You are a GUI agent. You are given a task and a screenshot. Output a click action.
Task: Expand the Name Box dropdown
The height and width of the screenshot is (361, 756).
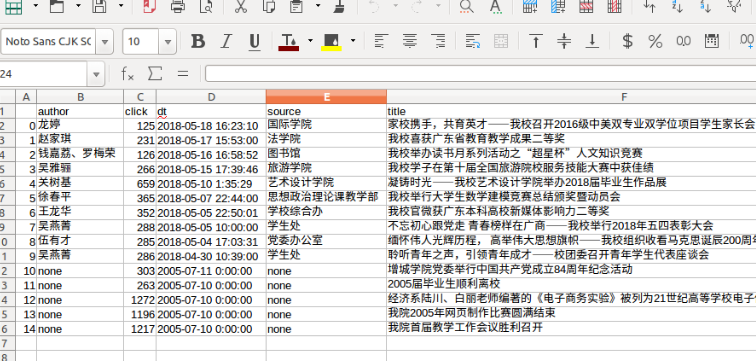(96, 74)
